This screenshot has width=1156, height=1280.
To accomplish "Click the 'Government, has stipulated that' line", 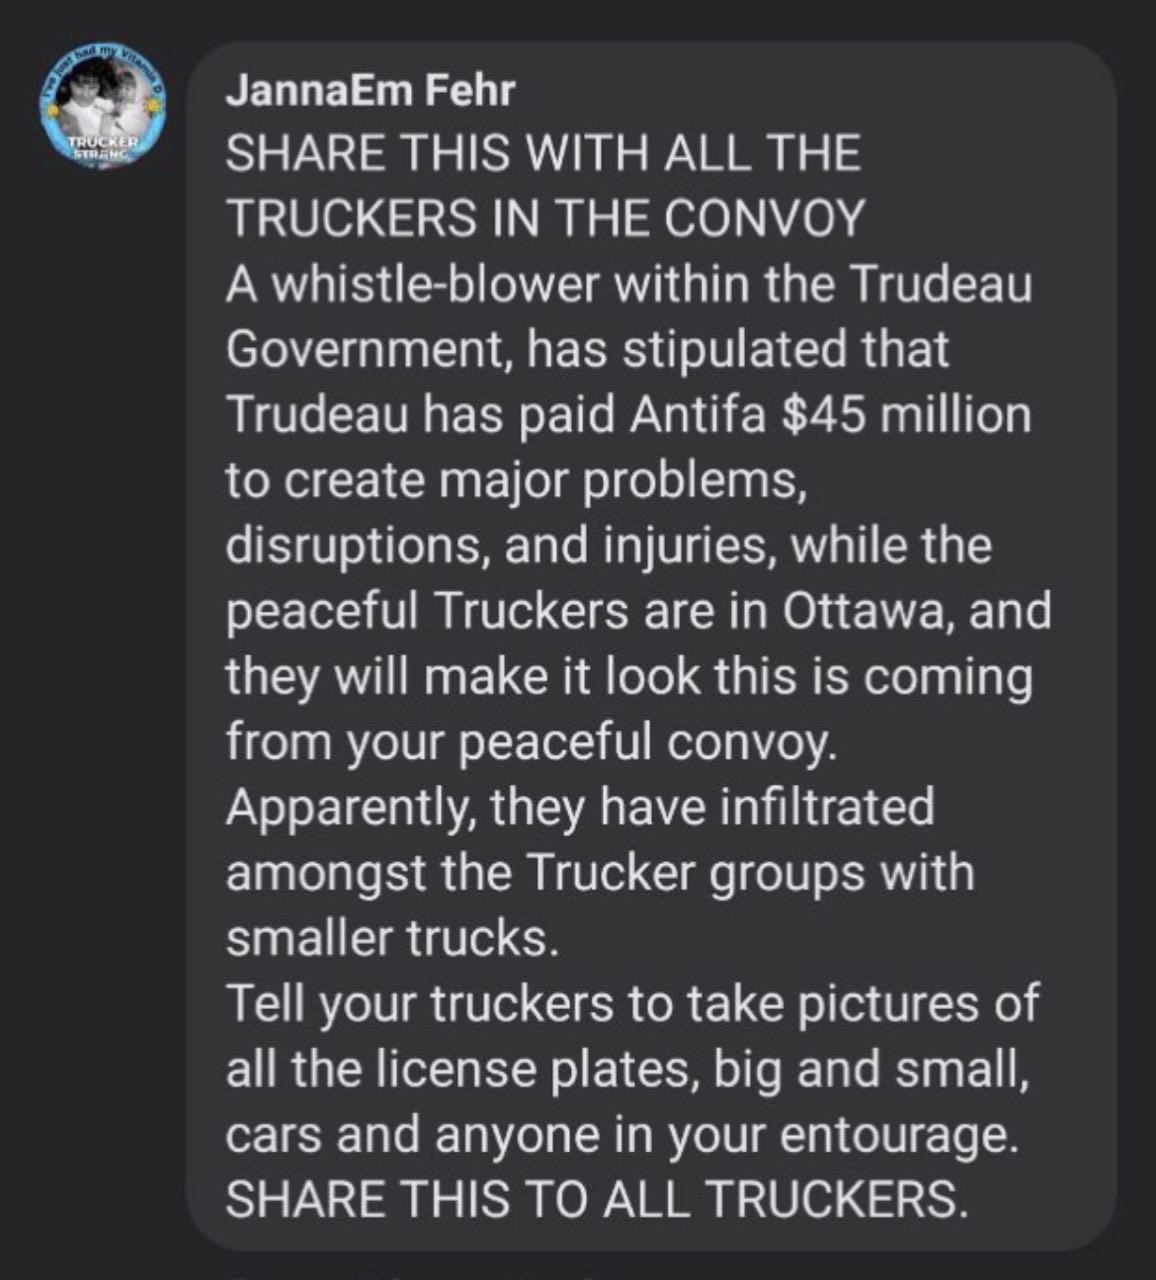I will (588, 350).
